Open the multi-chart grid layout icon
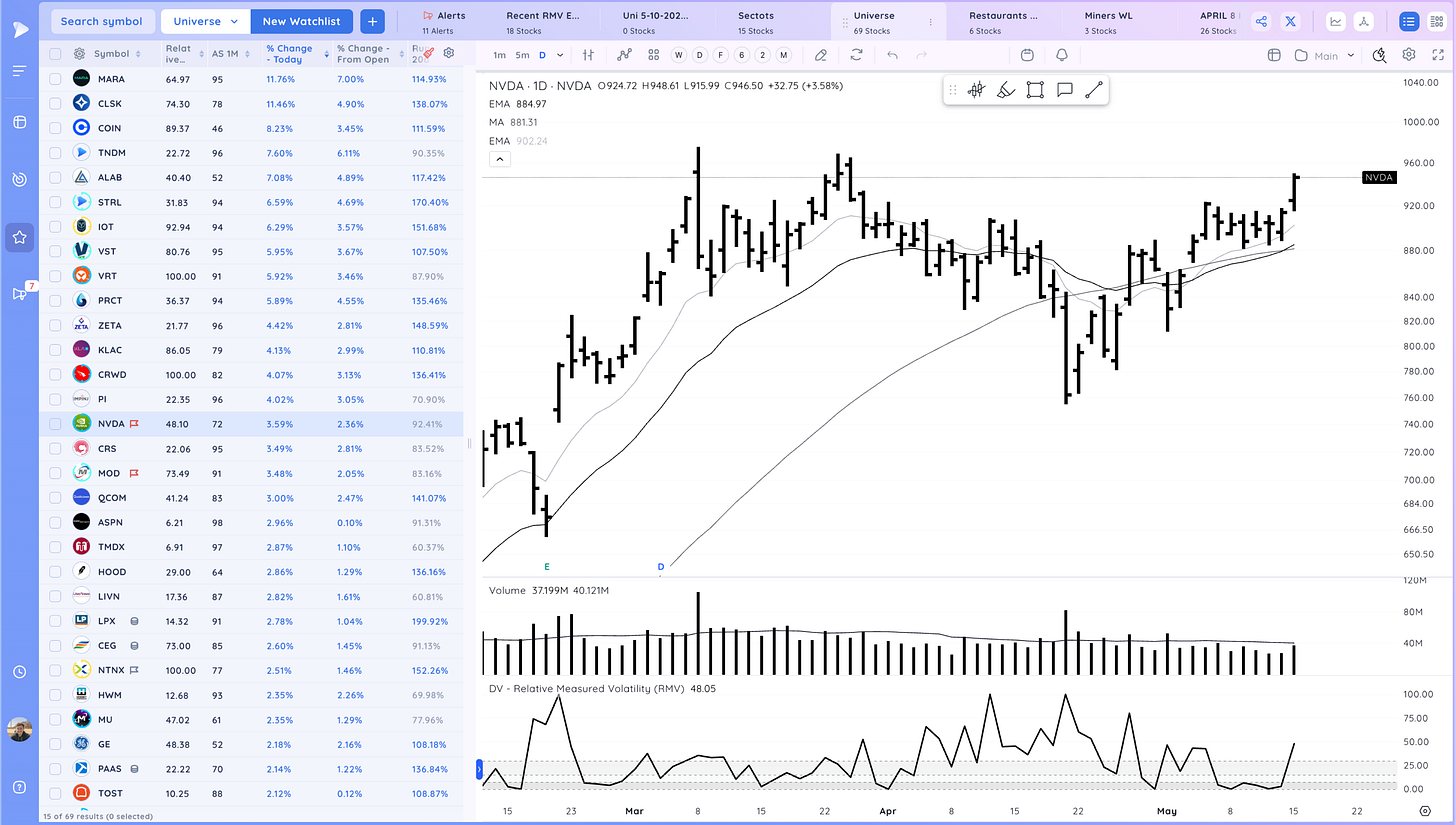This screenshot has width=1456, height=825. [x=653, y=56]
